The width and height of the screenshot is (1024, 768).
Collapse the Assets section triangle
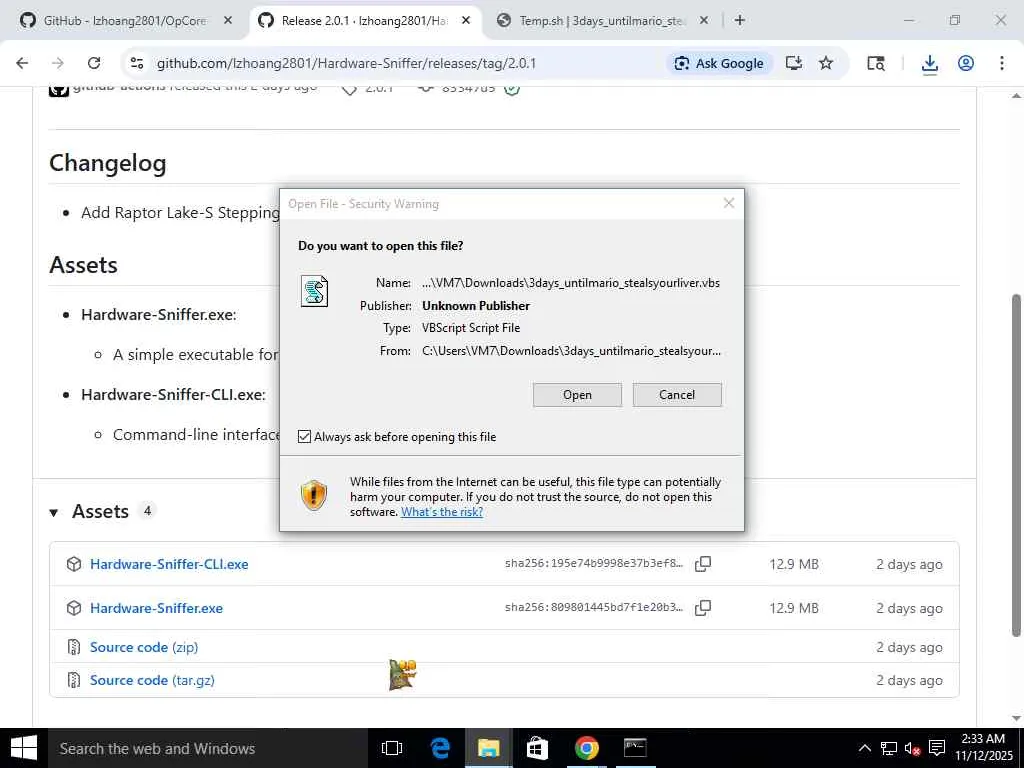pyautogui.click(x=54, y=513)
